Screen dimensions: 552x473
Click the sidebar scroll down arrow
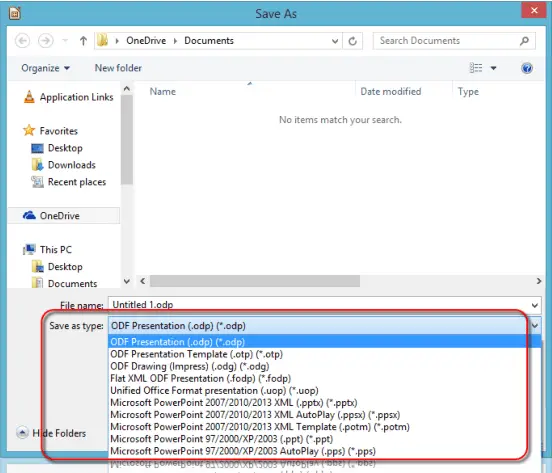tap(127, 282)
